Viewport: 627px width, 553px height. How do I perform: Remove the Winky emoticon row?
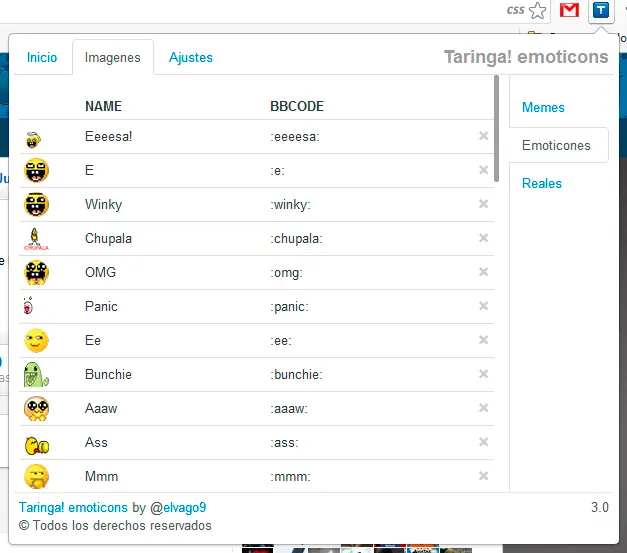tap(483, 204)
